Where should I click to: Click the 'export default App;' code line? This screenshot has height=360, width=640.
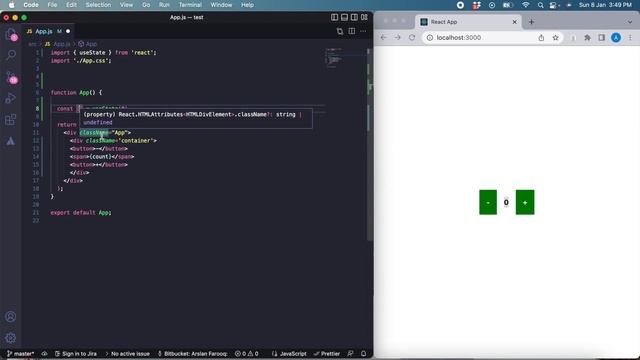tap(81, 213)
